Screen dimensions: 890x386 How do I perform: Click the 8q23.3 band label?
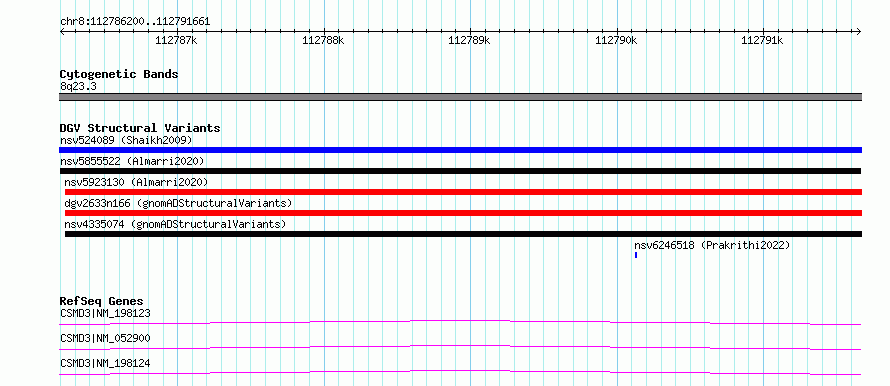pyautogui.click(x=78, y=86)
